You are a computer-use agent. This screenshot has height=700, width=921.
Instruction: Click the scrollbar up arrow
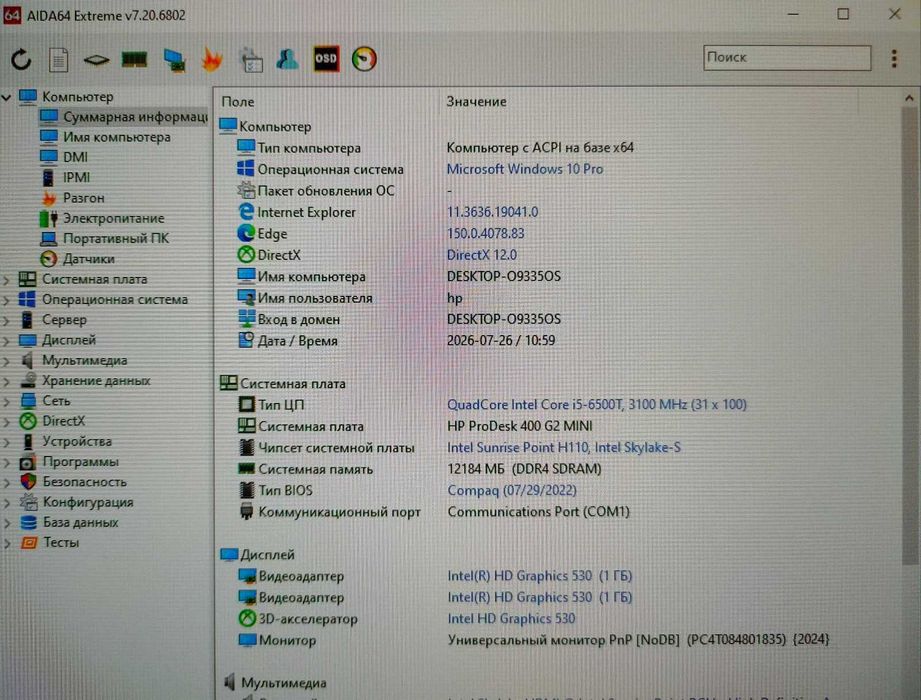(909, 99)
